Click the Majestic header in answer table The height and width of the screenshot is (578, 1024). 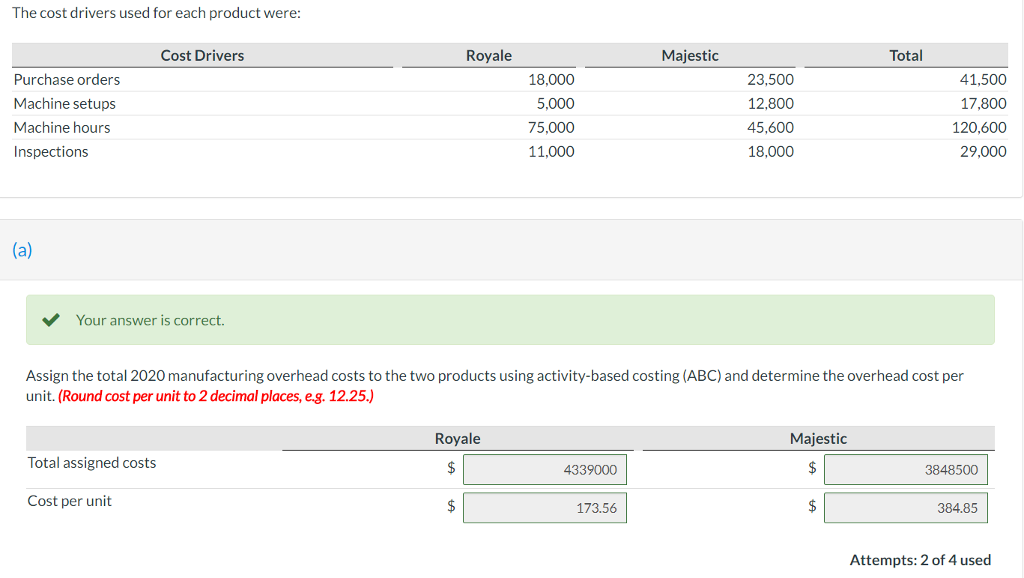coord(818,438)
